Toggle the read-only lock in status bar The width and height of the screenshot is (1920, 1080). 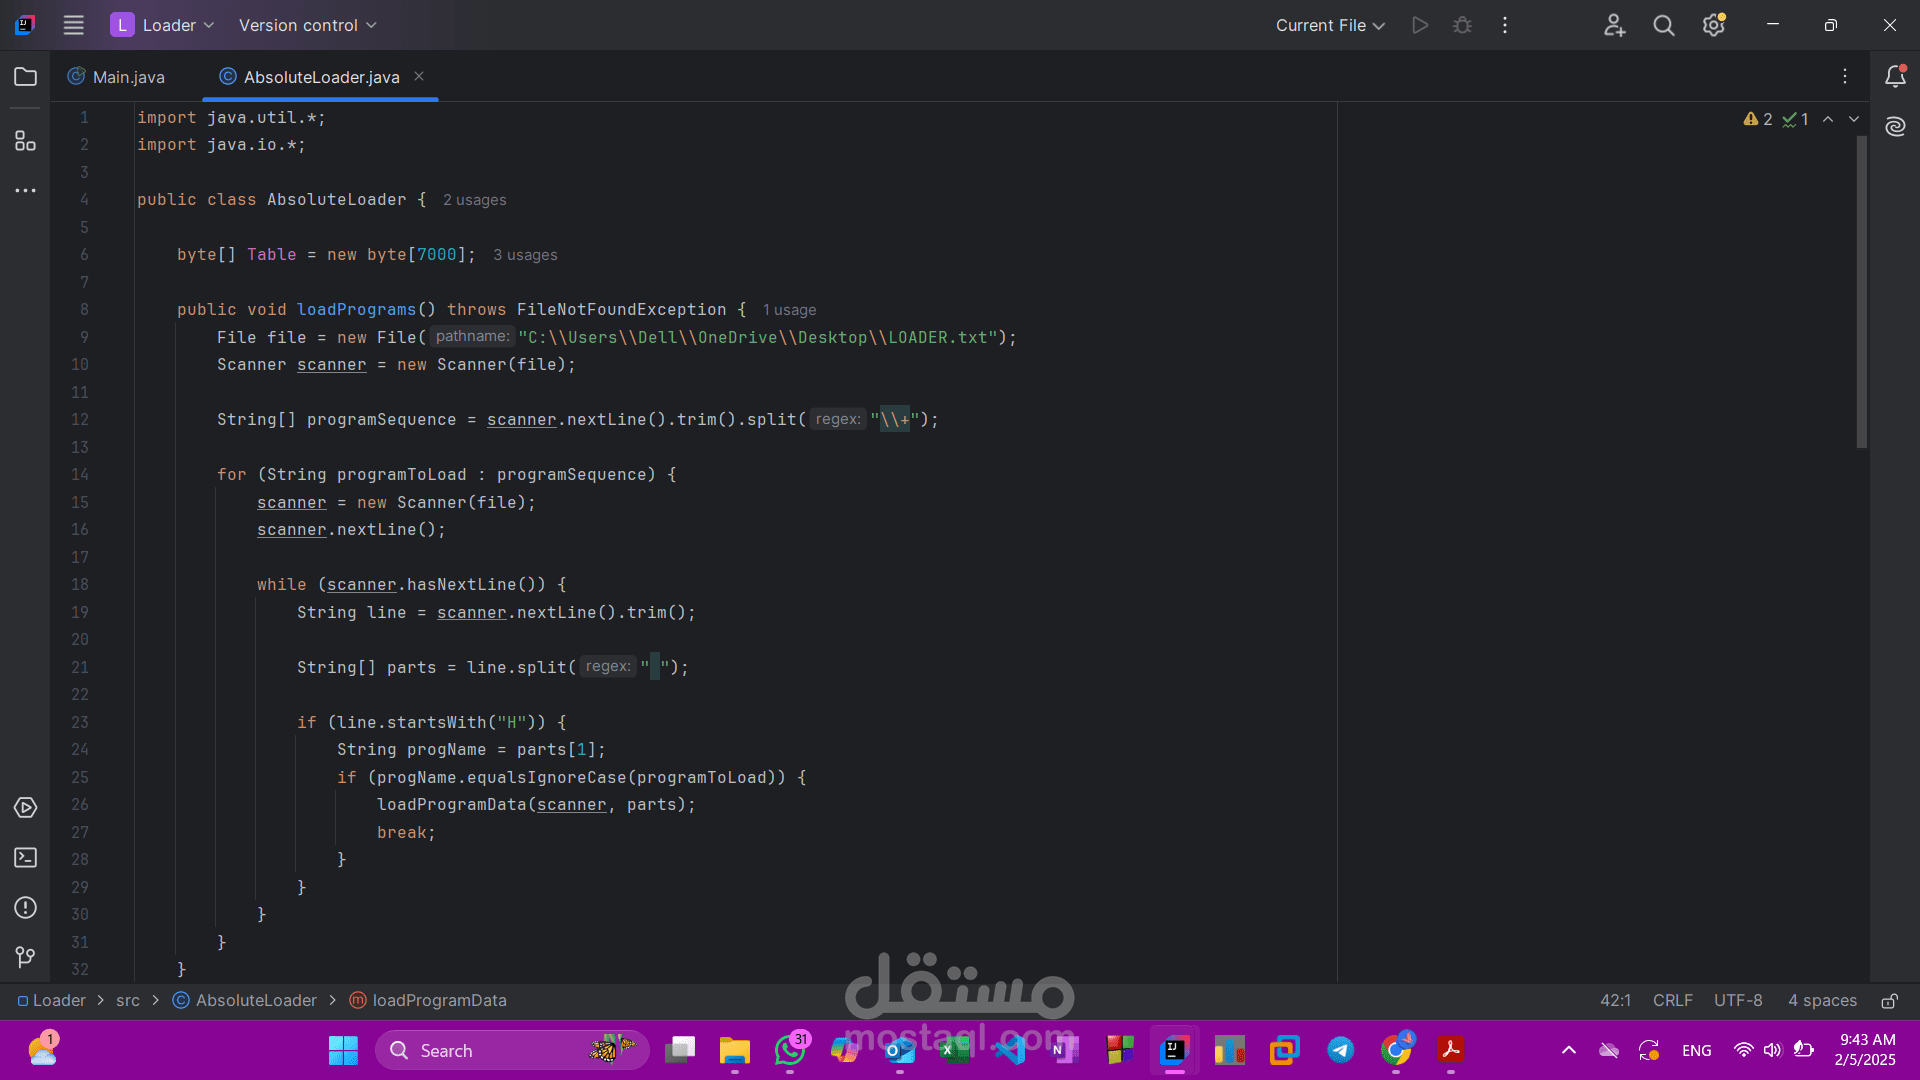pos(1889,1001)
